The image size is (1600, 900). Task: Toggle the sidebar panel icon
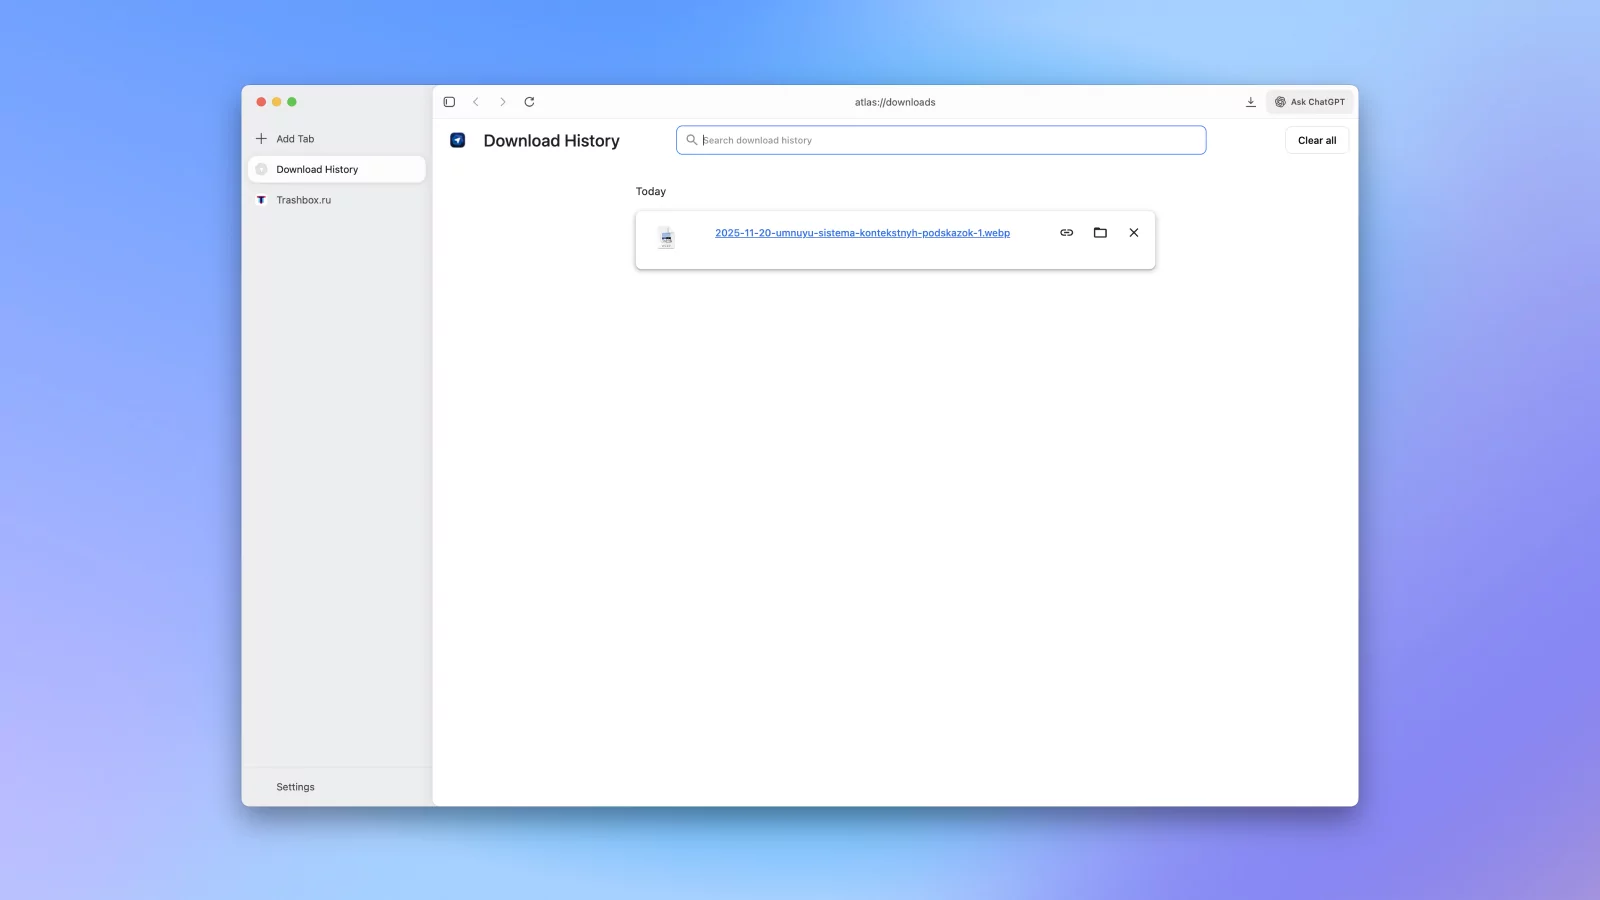coord(449,102)
